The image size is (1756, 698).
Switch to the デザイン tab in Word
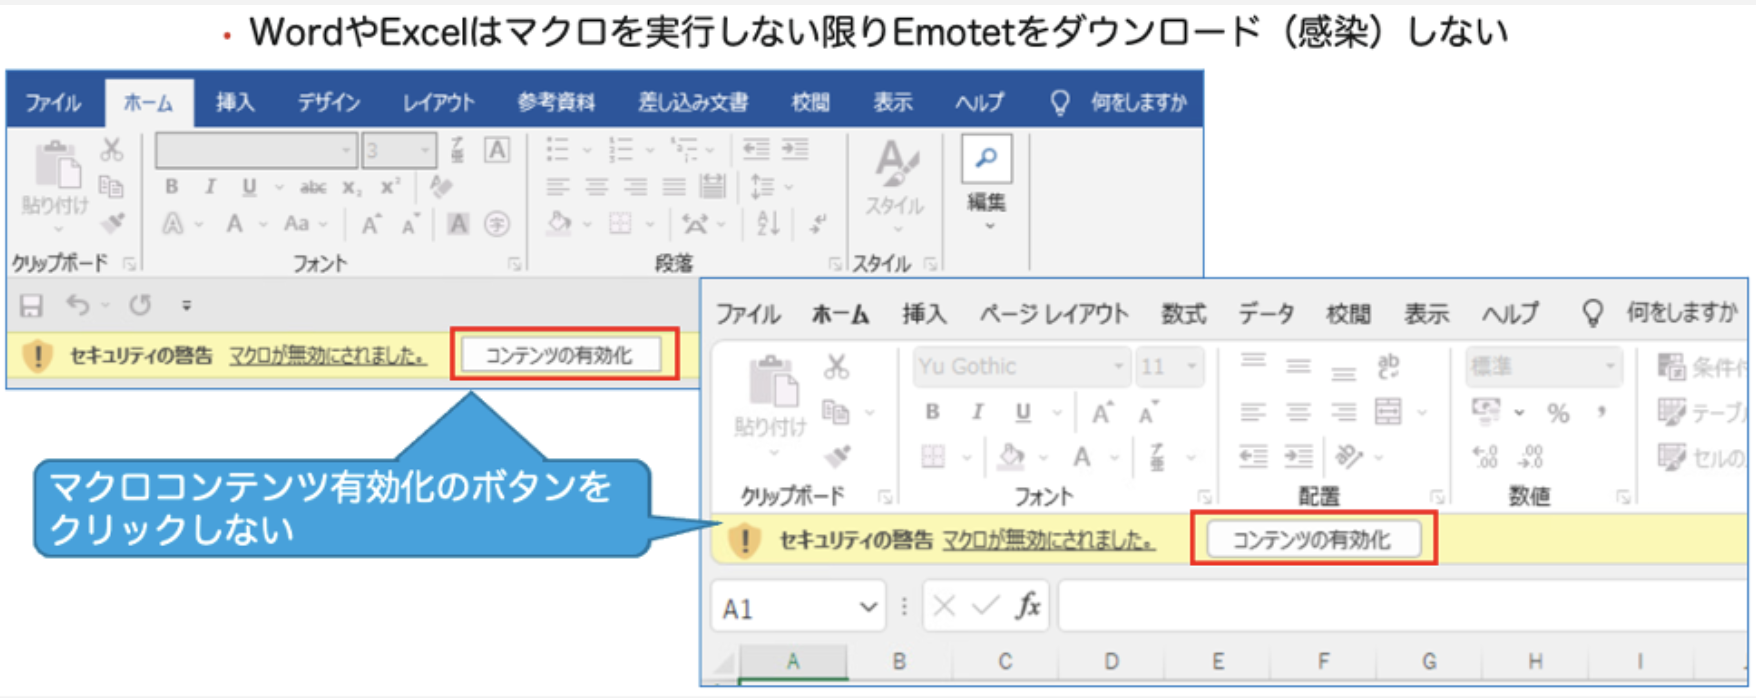[329, 102]
